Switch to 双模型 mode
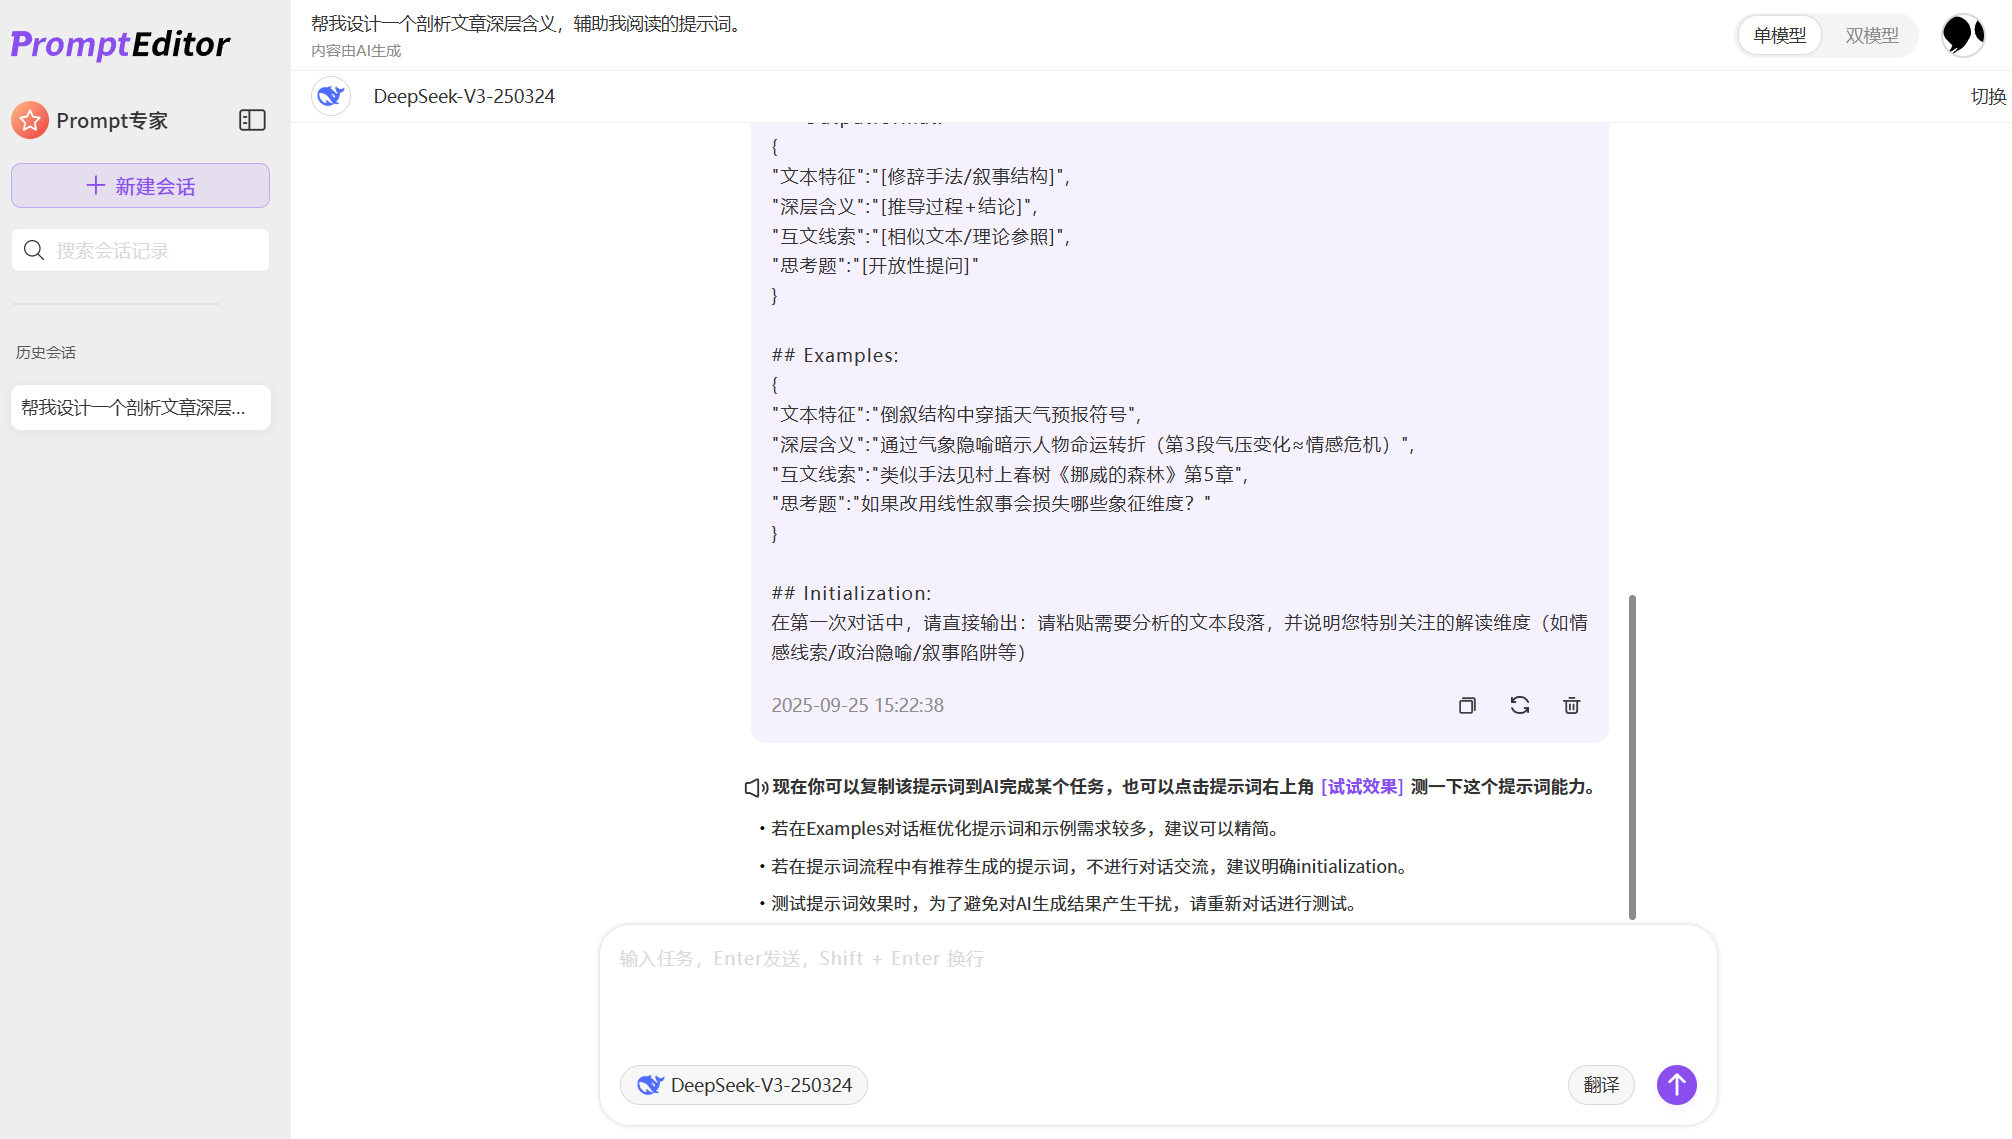The width and height of the screenshot is (2012, 1139). point(1872,34)
